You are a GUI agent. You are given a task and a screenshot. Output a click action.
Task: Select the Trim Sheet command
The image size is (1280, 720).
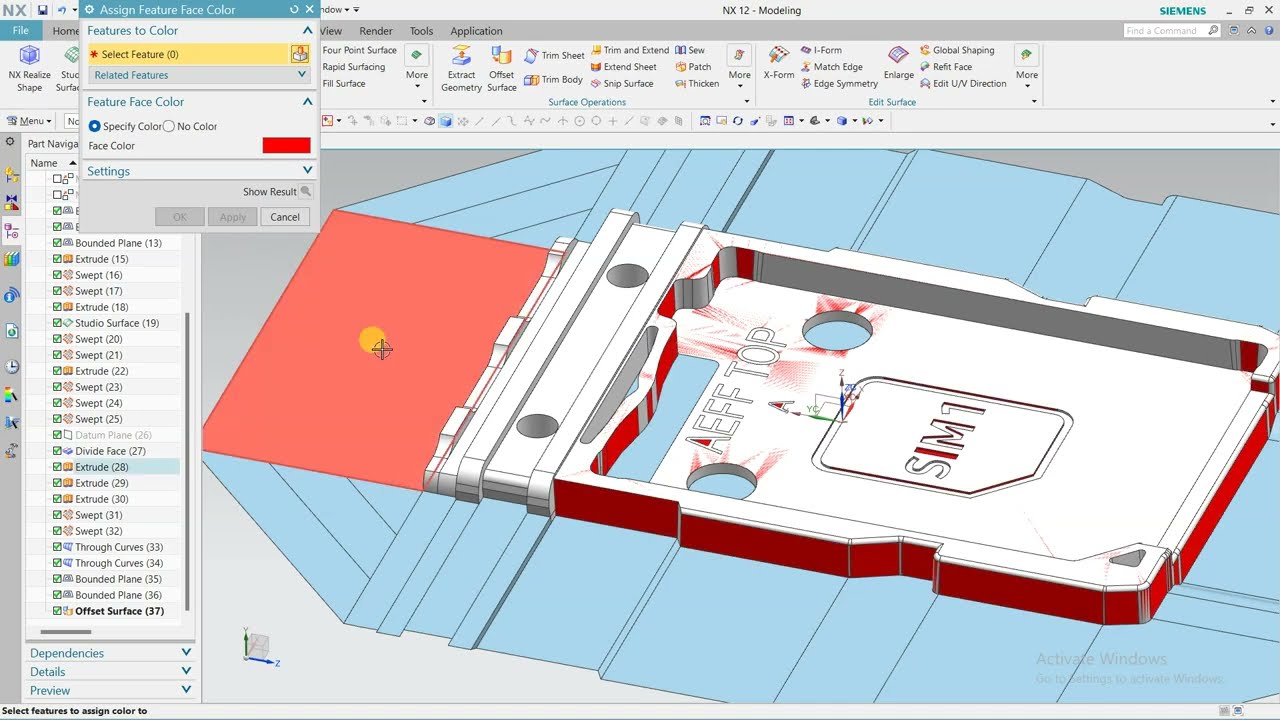click(x=555, y=56)
